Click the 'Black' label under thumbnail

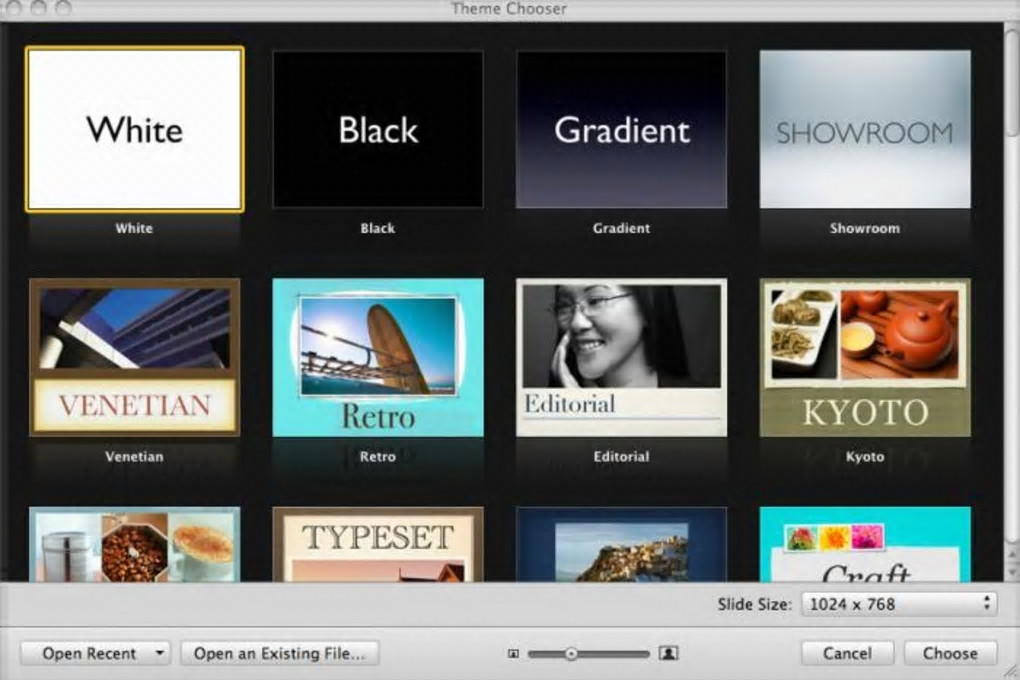[x=378, y=228]
